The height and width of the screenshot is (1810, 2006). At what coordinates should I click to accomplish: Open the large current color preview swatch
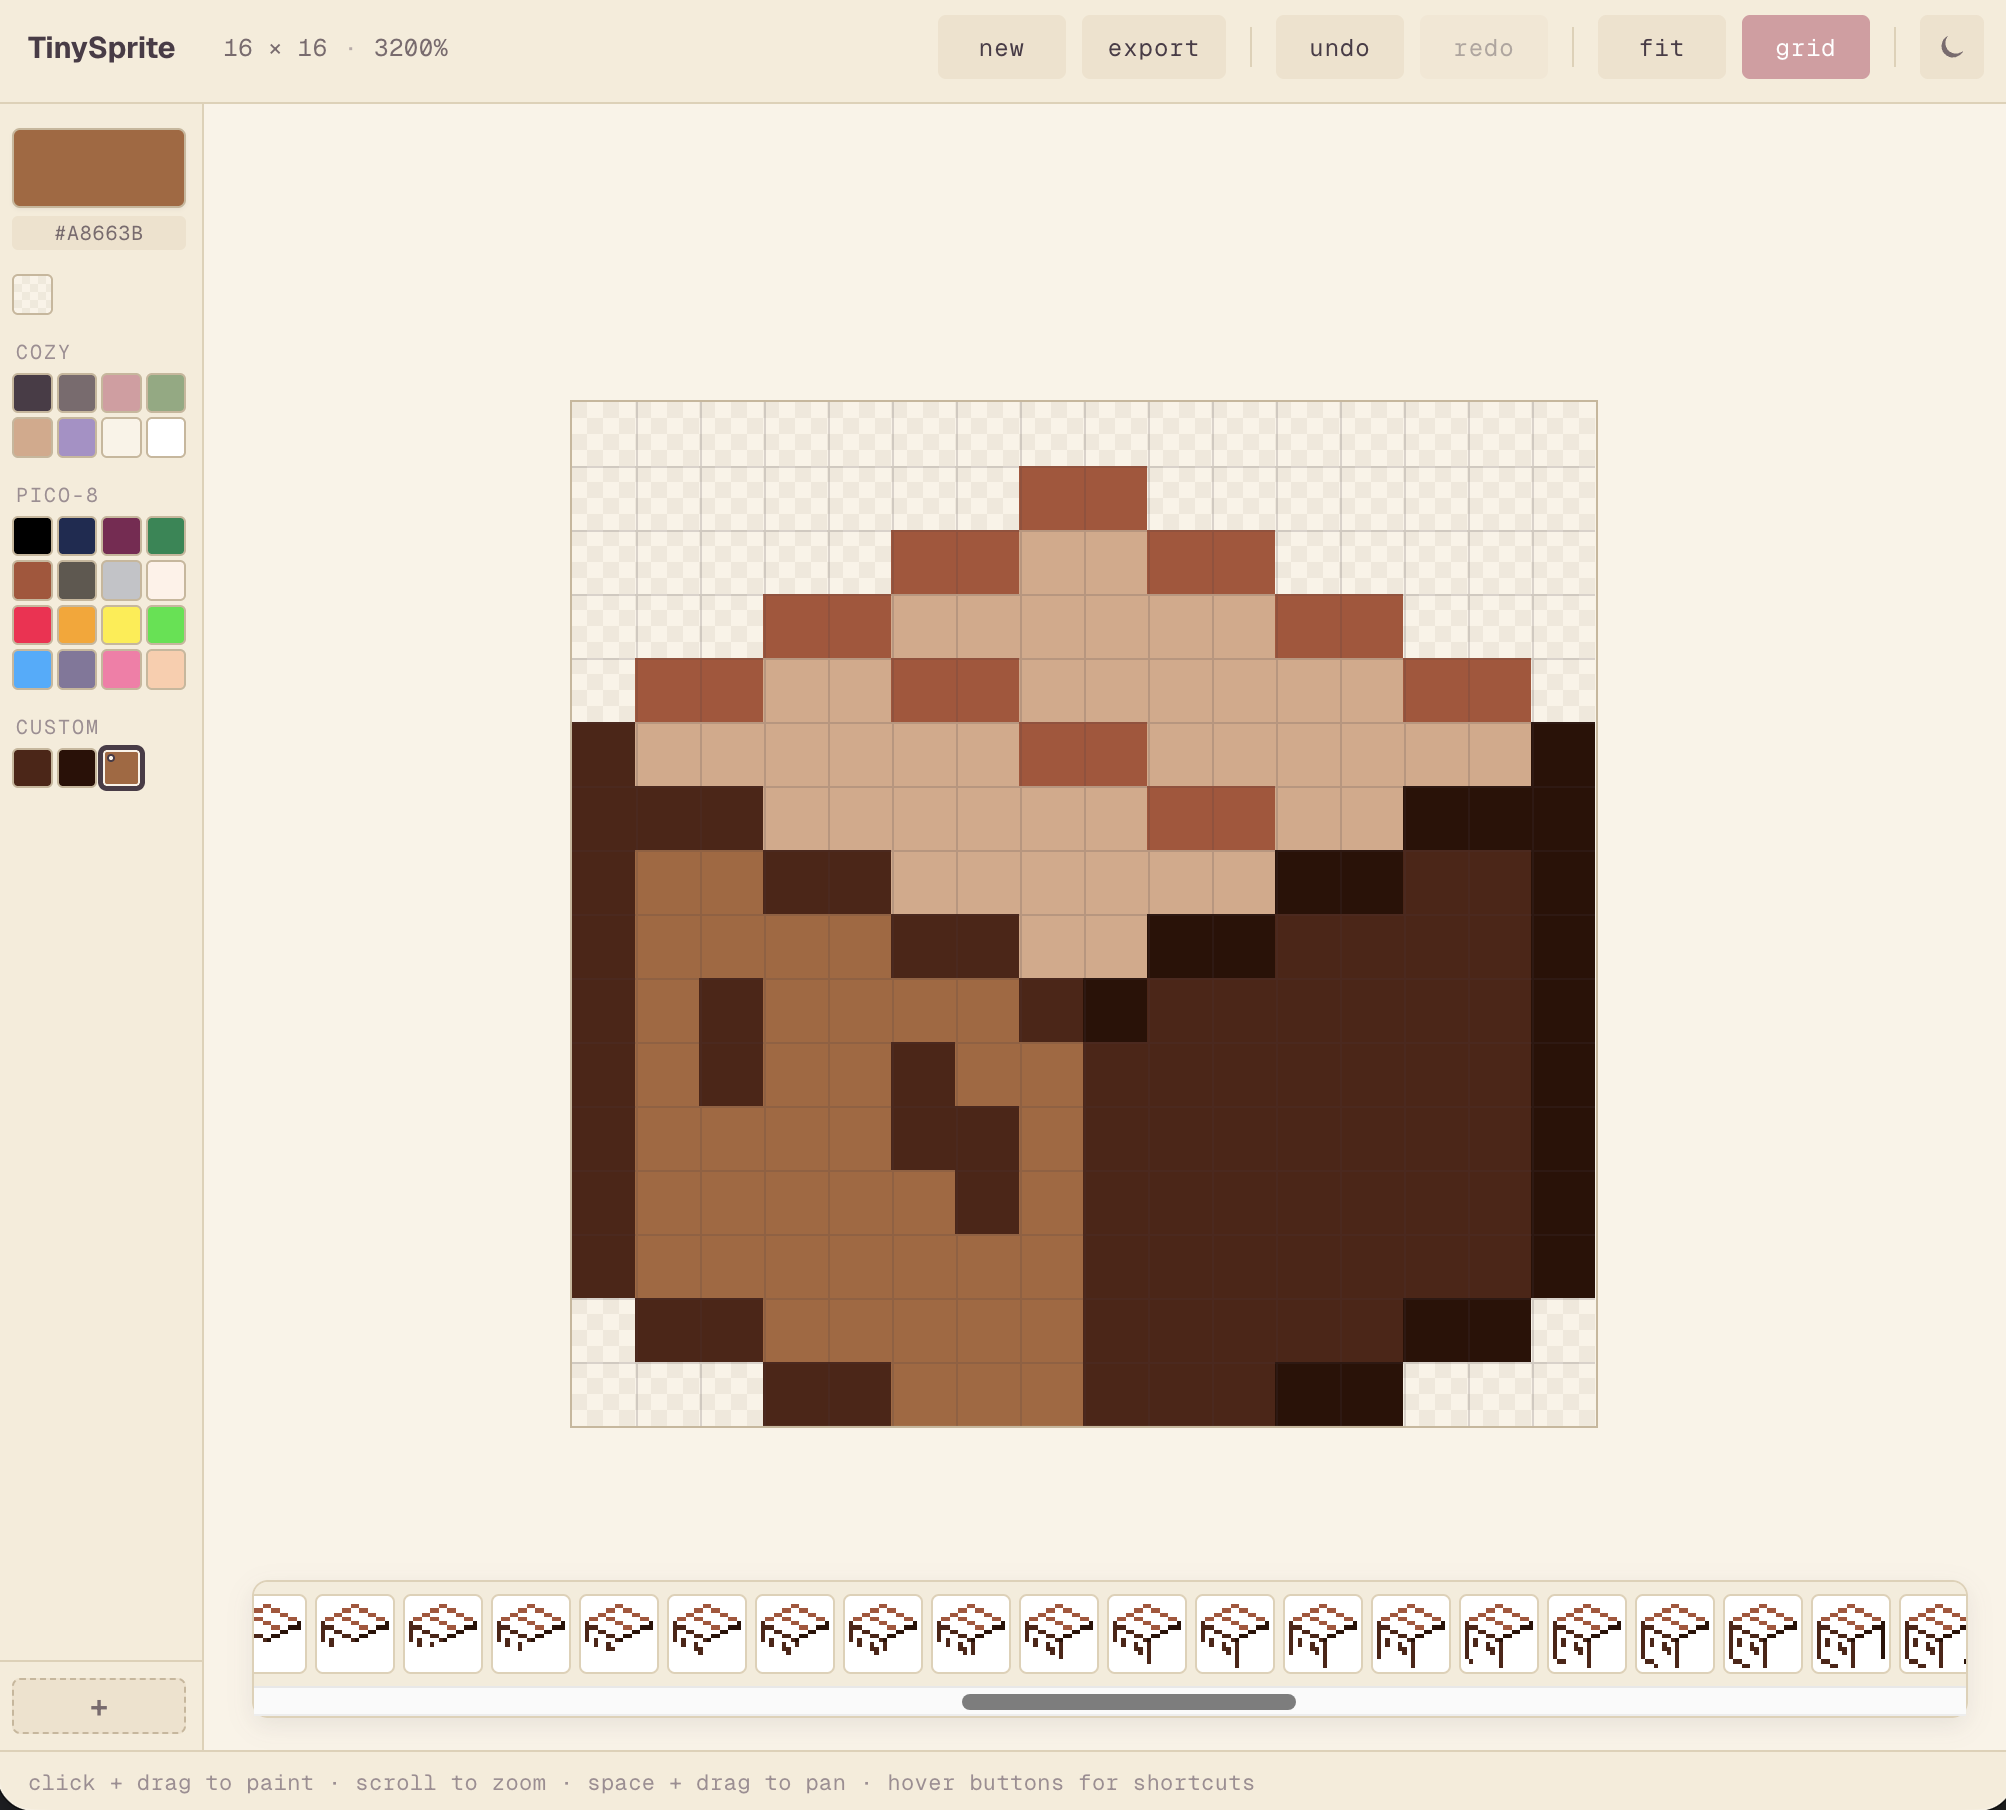point(99,168)
